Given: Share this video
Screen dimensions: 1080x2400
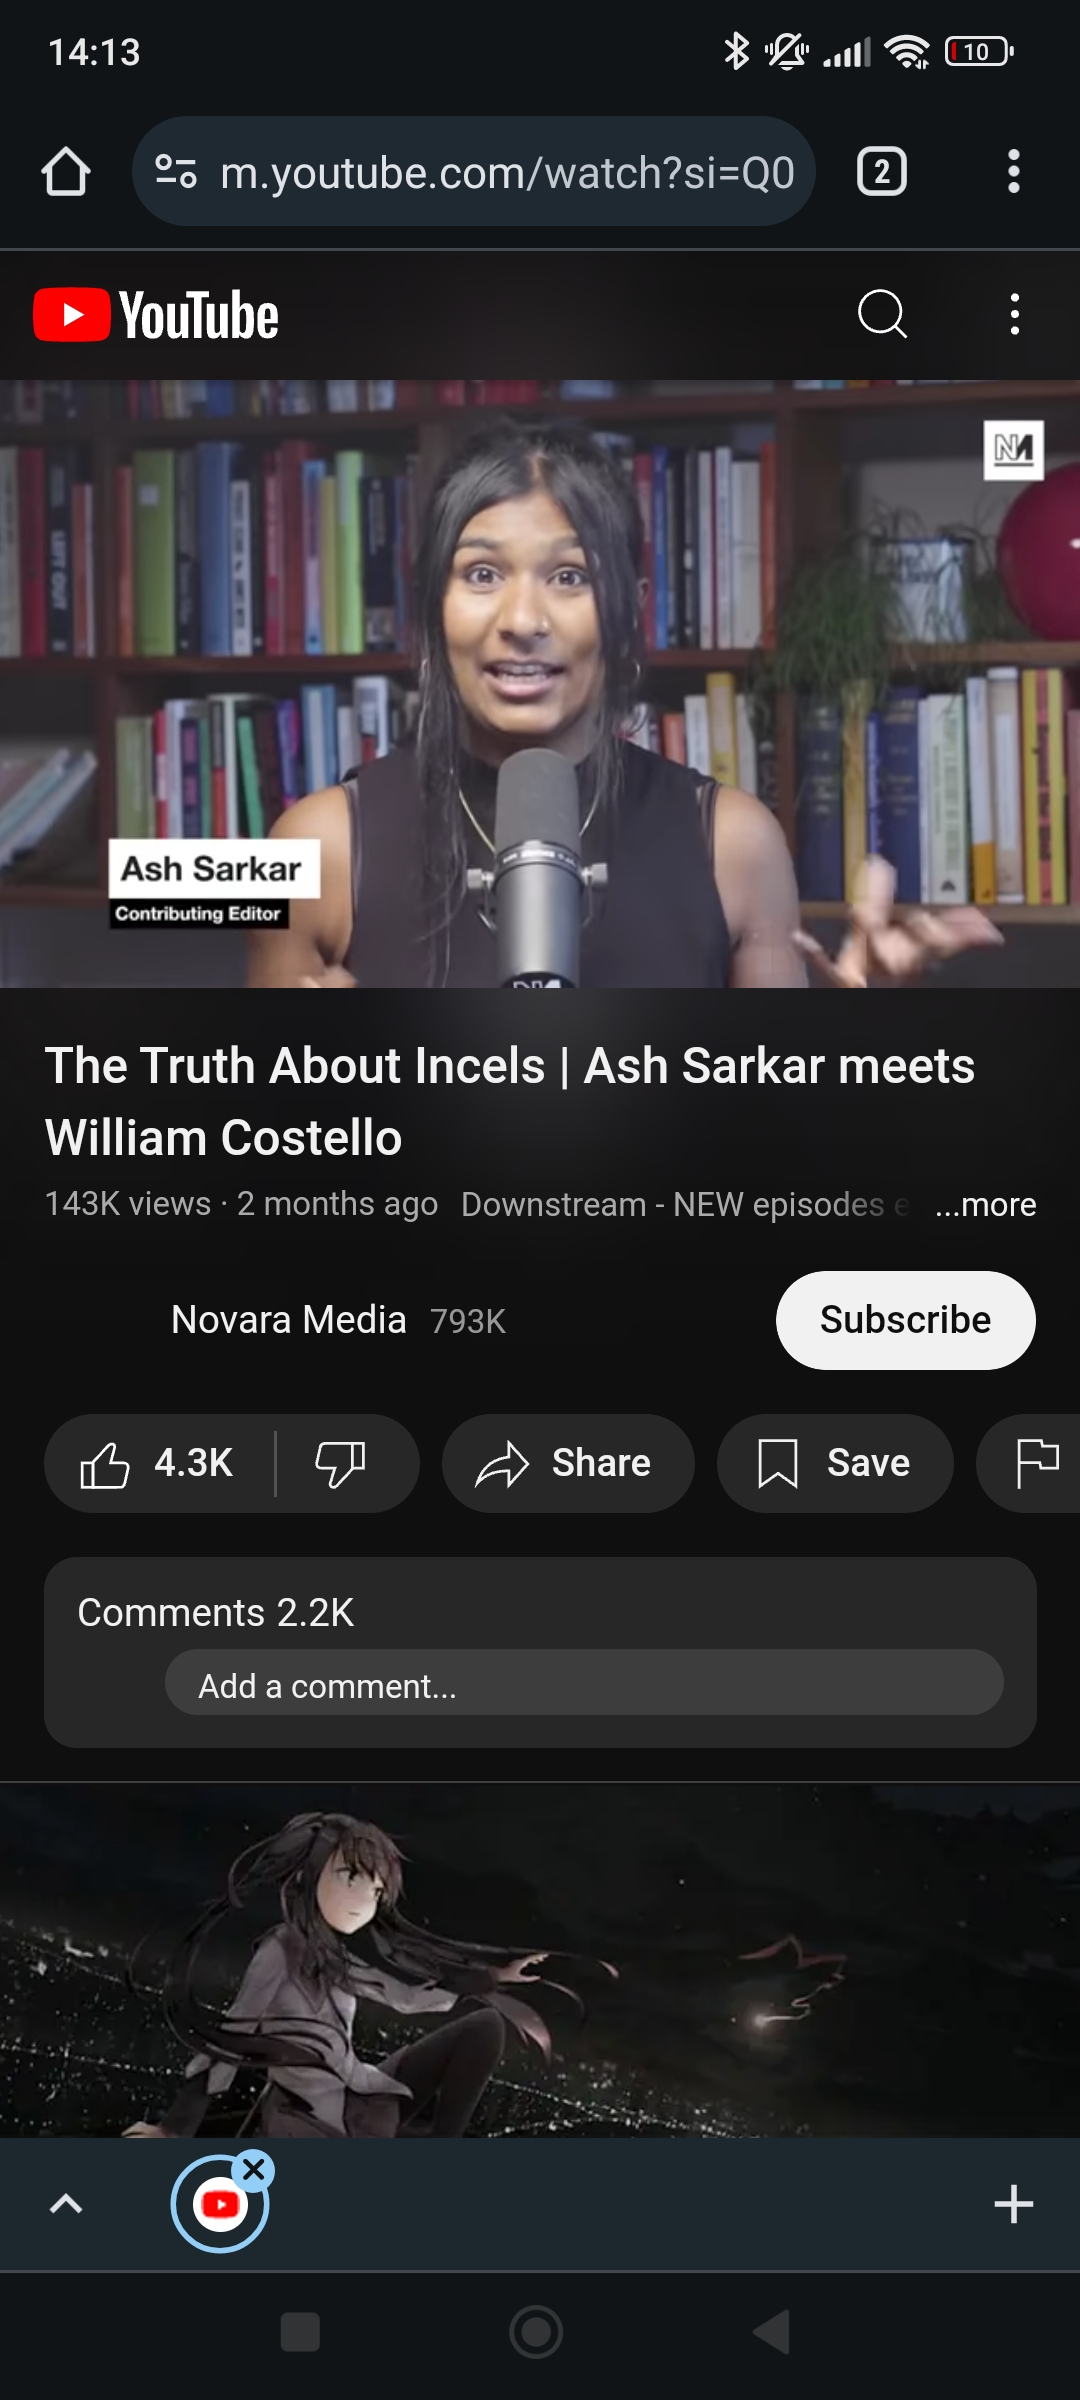Looking at the screenshot, I should [x=568, y=1463].
